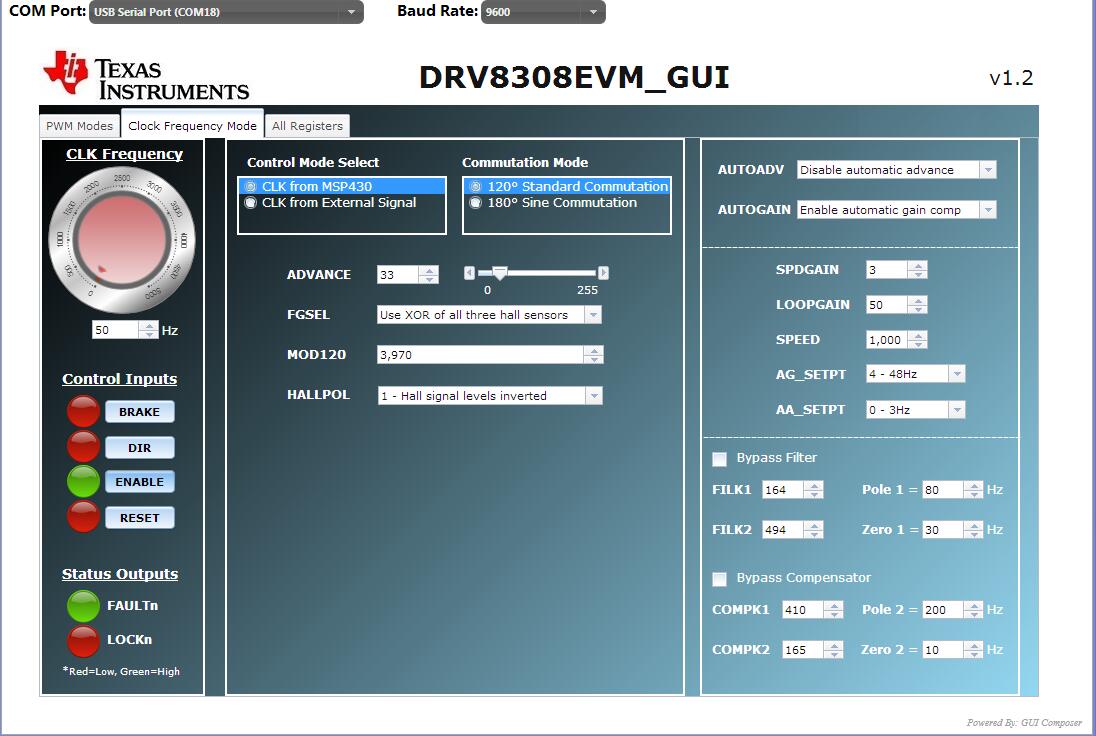The width and height of the screenshot is (1096, 736).
Task: Click the red BRAKE indicator LED
Action: tap(83, 411)
